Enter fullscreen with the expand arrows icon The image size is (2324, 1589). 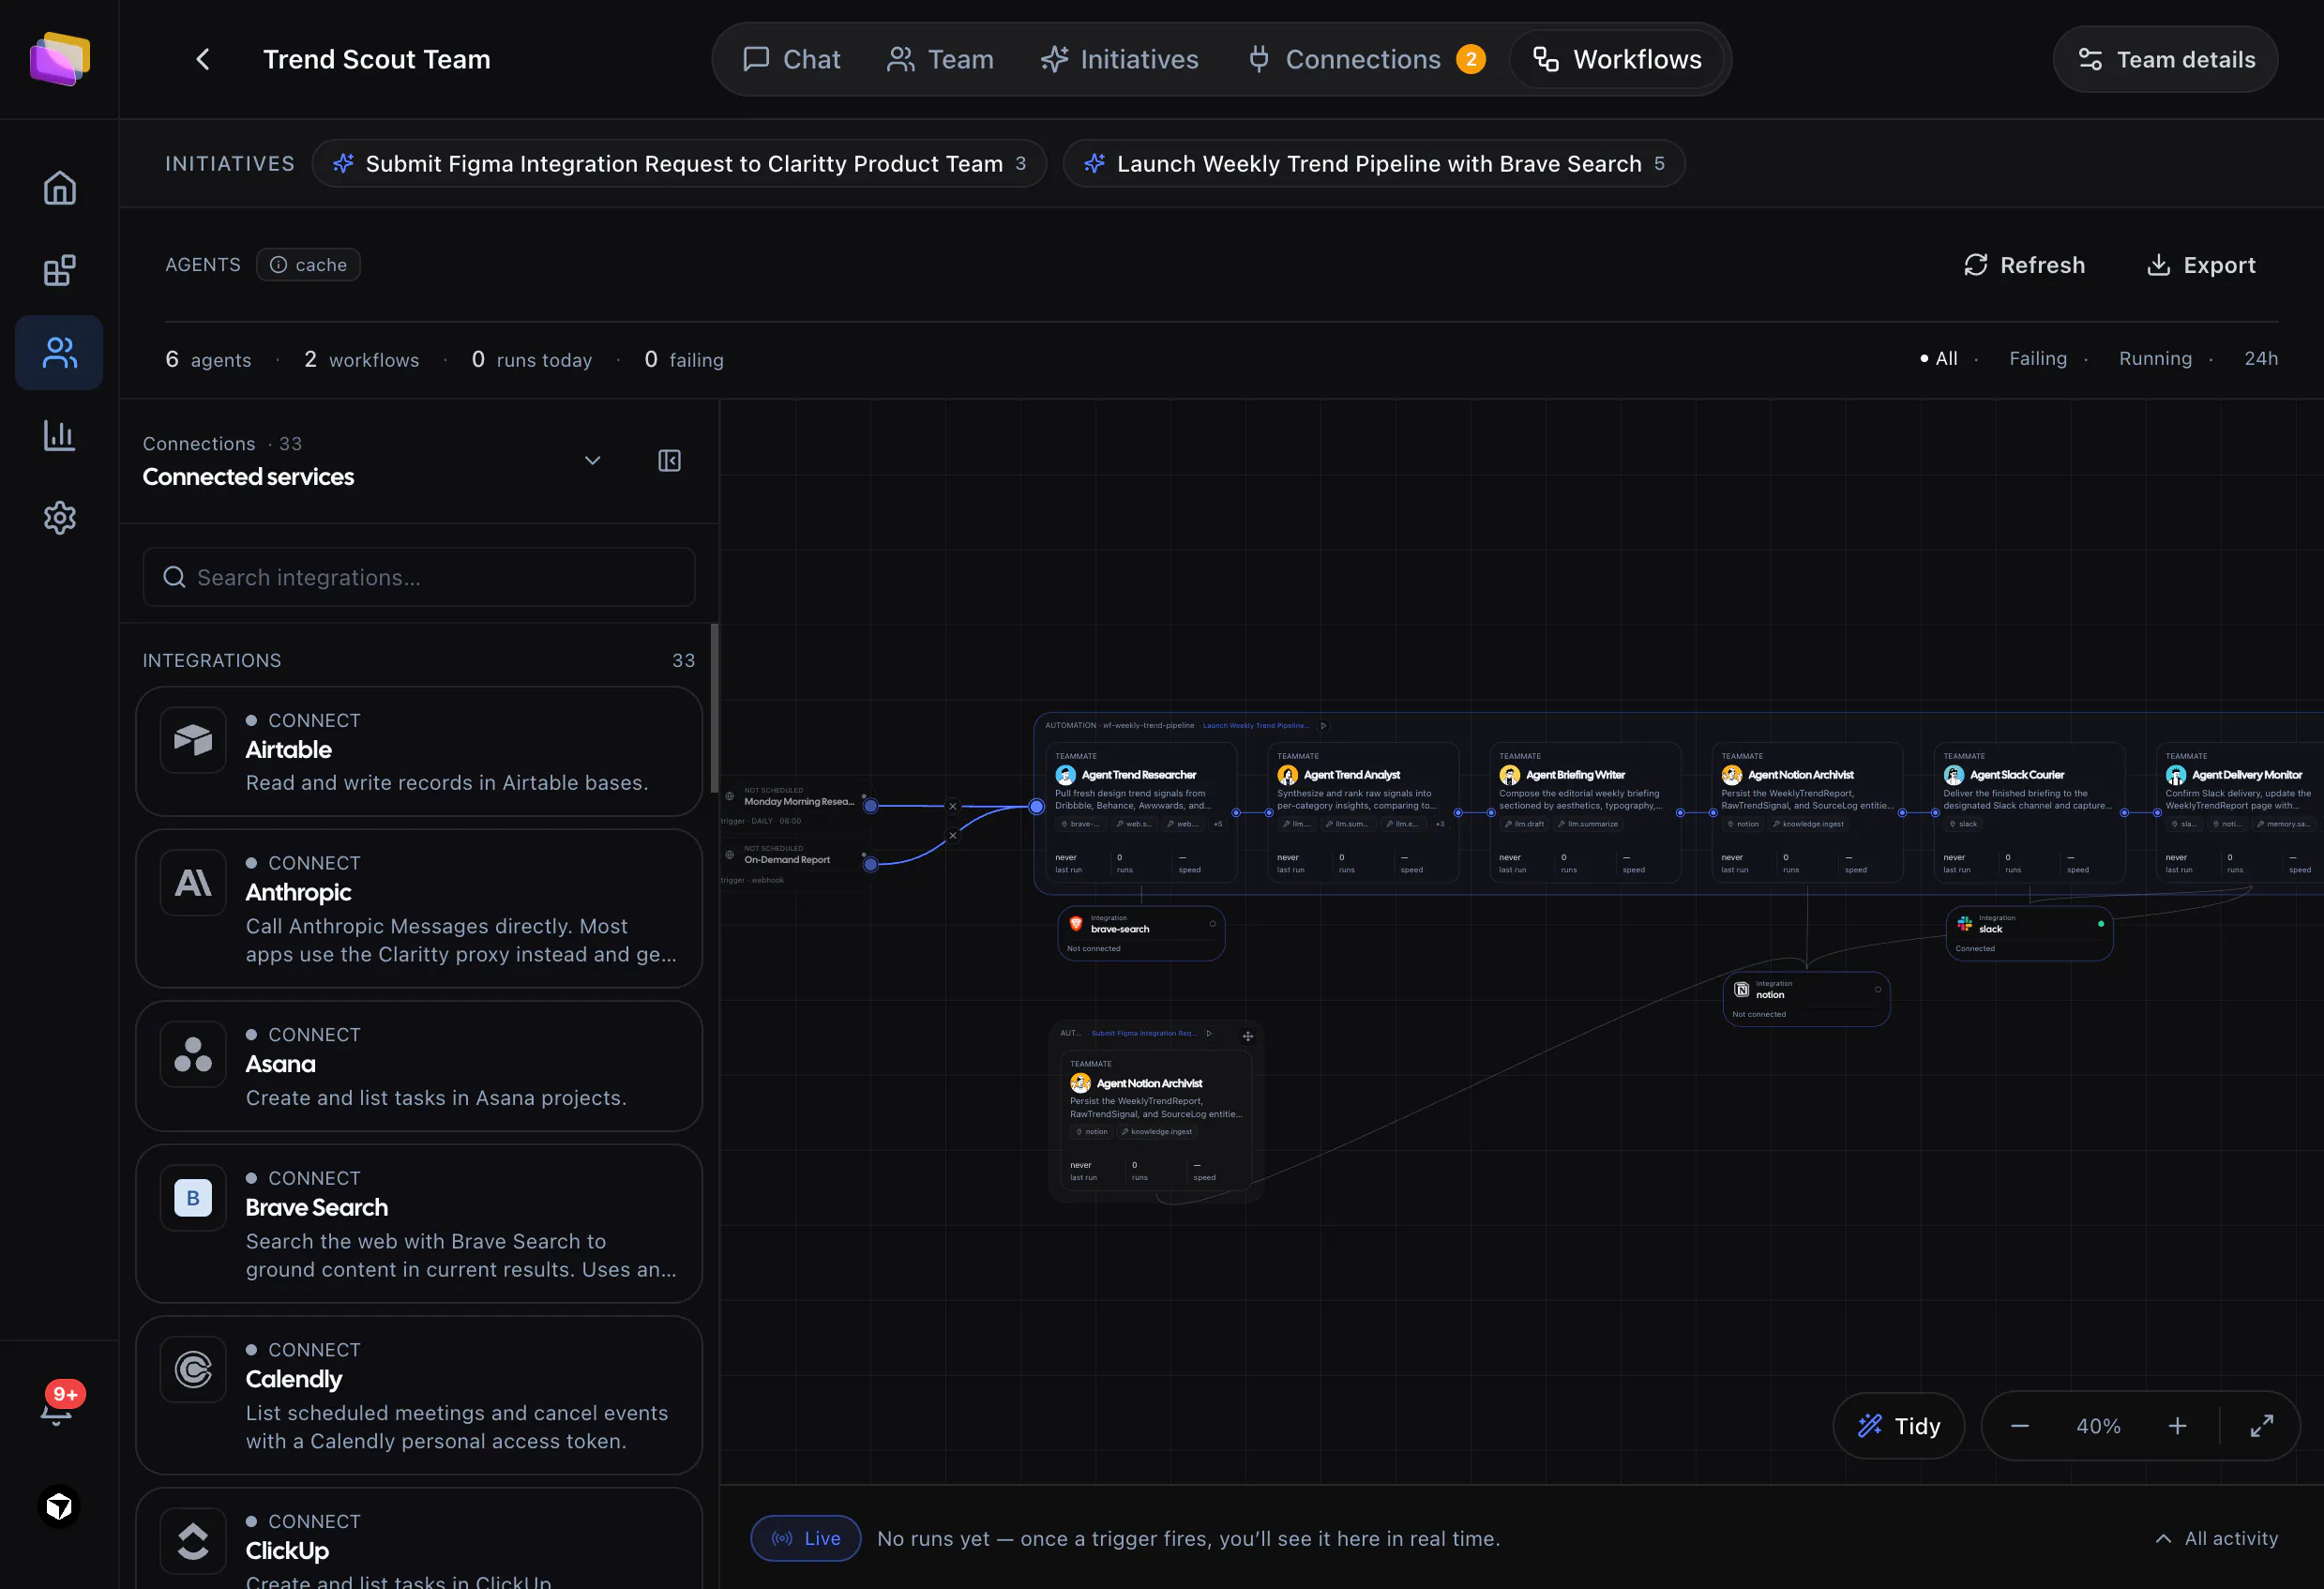[x=2261, y=1426]
